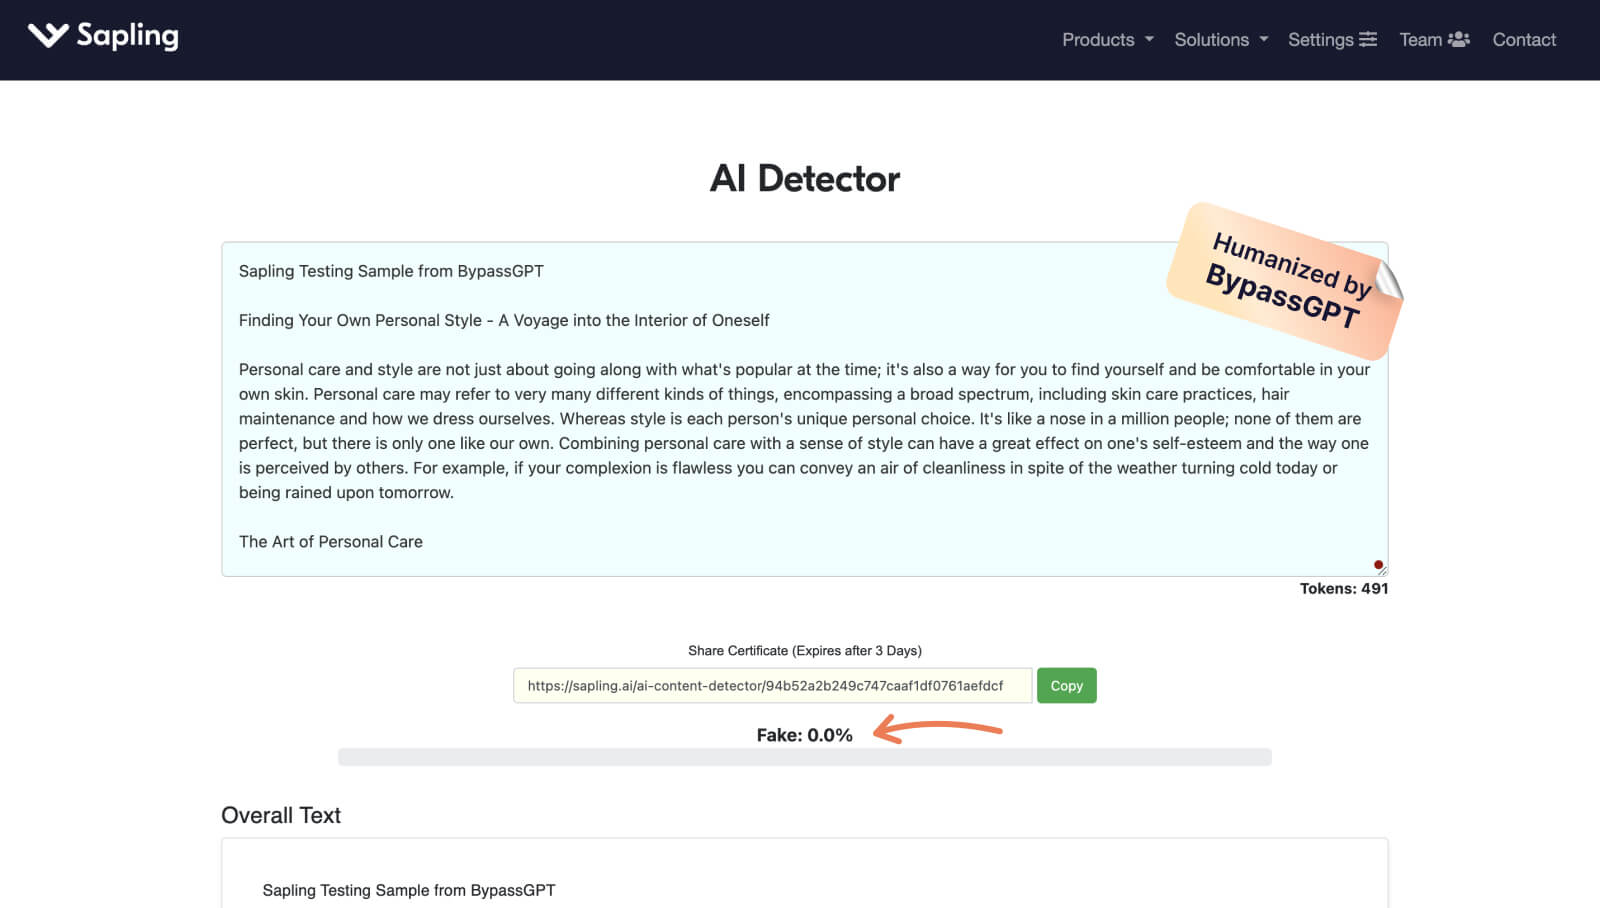
Task: Click the peeled corner of the sticker
Action: [1388, 280]
